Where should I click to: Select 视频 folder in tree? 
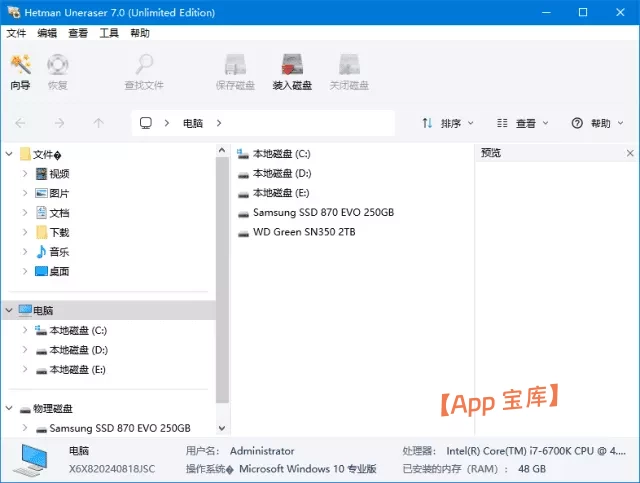tap(52, 174)
